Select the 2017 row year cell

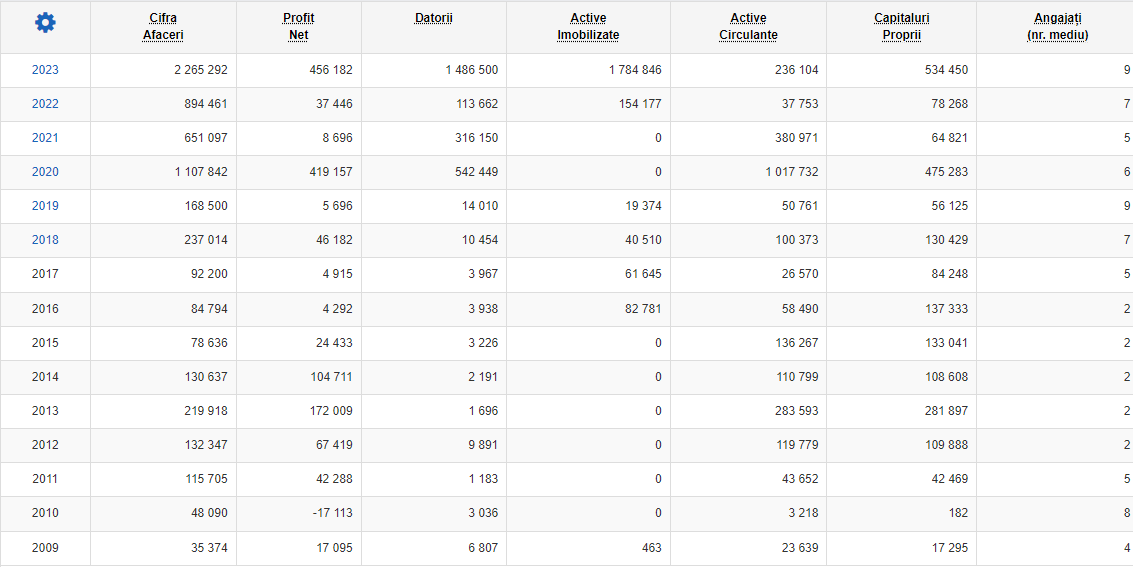point(45,274)
